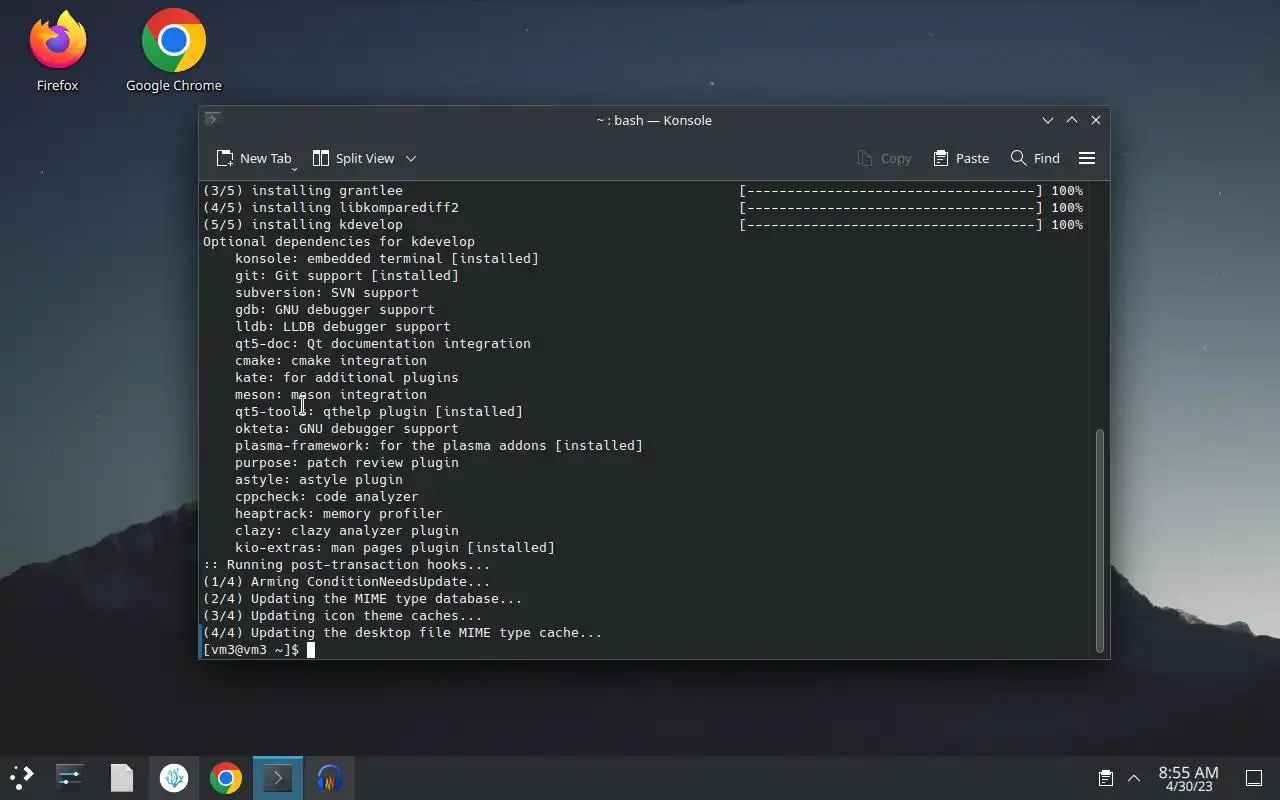Viewport: 1280px width, 800px height.
Task: Click the 'git: Git support [installed]' line
Action: click(x=347, y=276)
